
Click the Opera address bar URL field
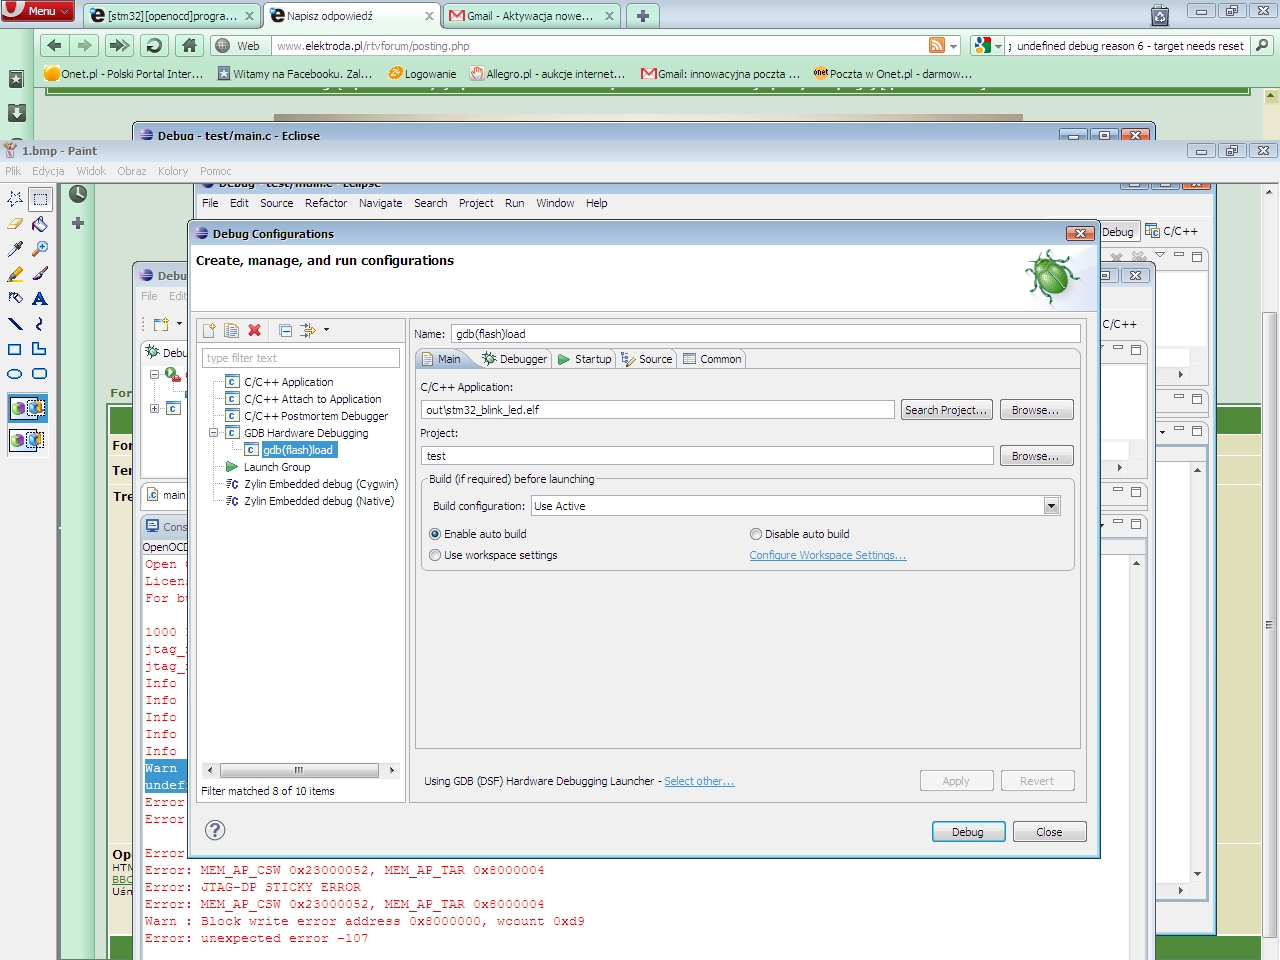tap(600, 46)
